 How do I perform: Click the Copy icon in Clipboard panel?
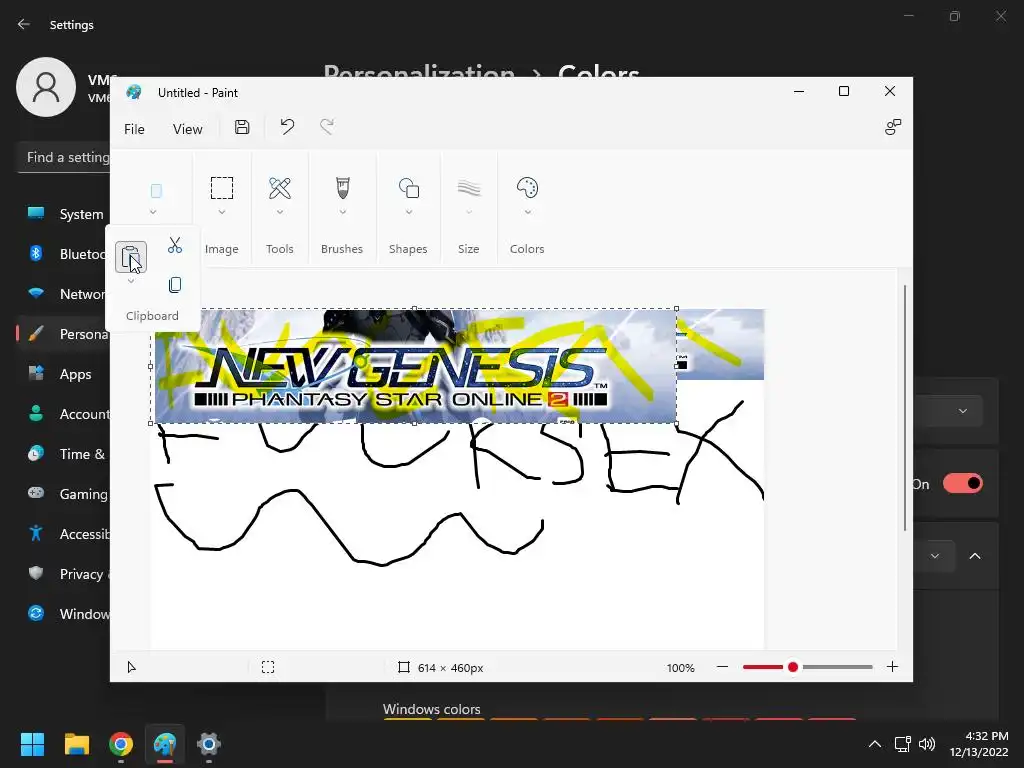(174, 285)
